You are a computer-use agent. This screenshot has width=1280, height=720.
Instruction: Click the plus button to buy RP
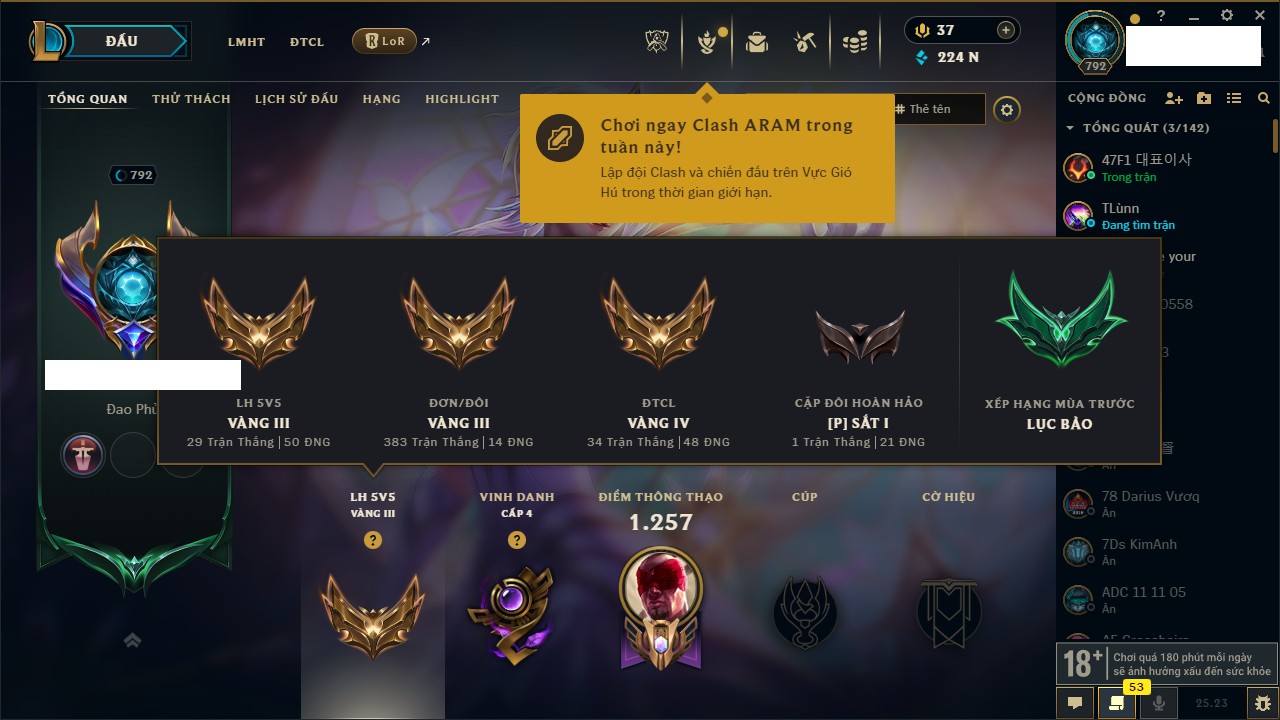coord(1006,30)
